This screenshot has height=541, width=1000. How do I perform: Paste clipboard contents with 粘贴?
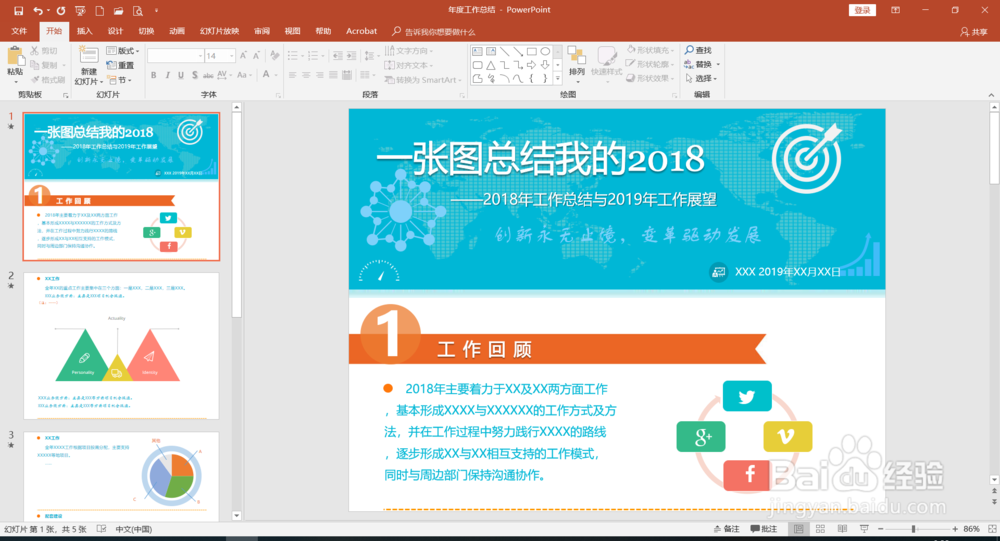(x=15, y=64)
